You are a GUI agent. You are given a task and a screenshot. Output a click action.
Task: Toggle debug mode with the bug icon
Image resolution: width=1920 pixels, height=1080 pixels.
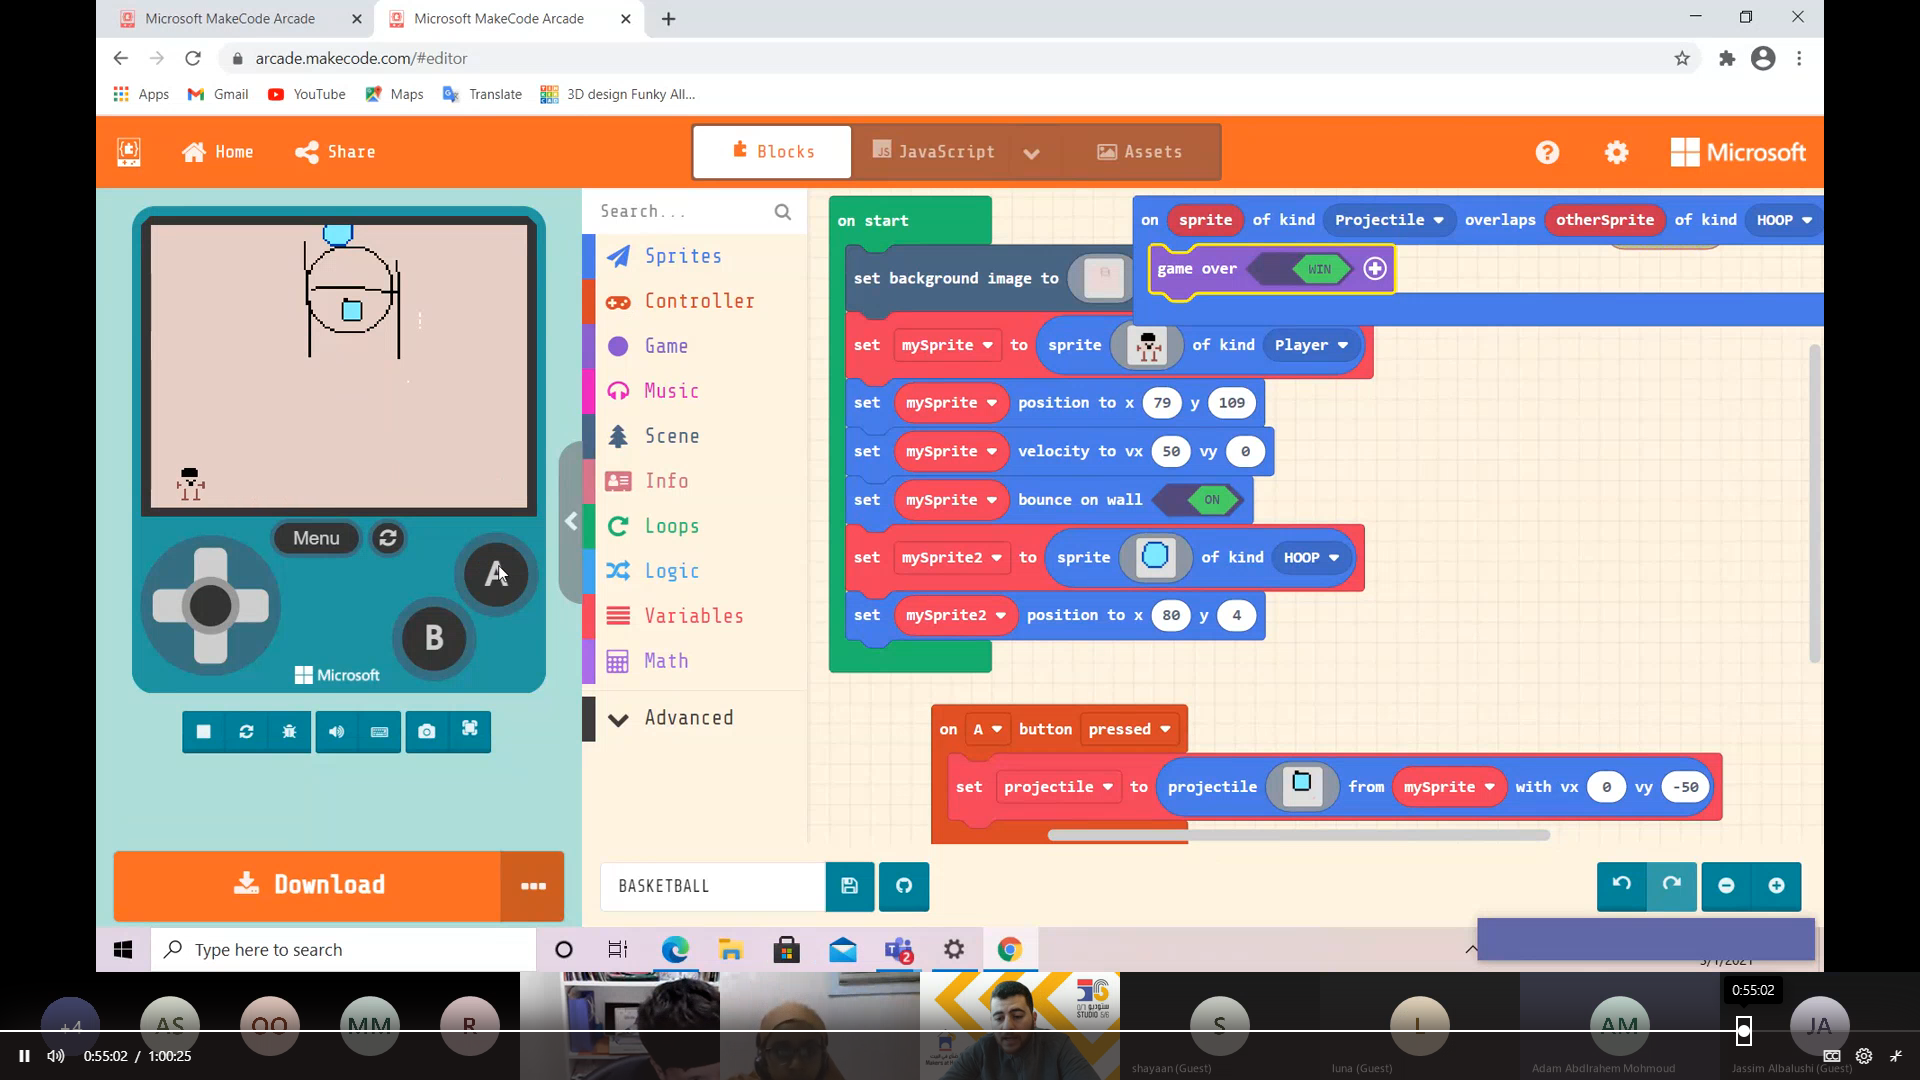(289, 732)
